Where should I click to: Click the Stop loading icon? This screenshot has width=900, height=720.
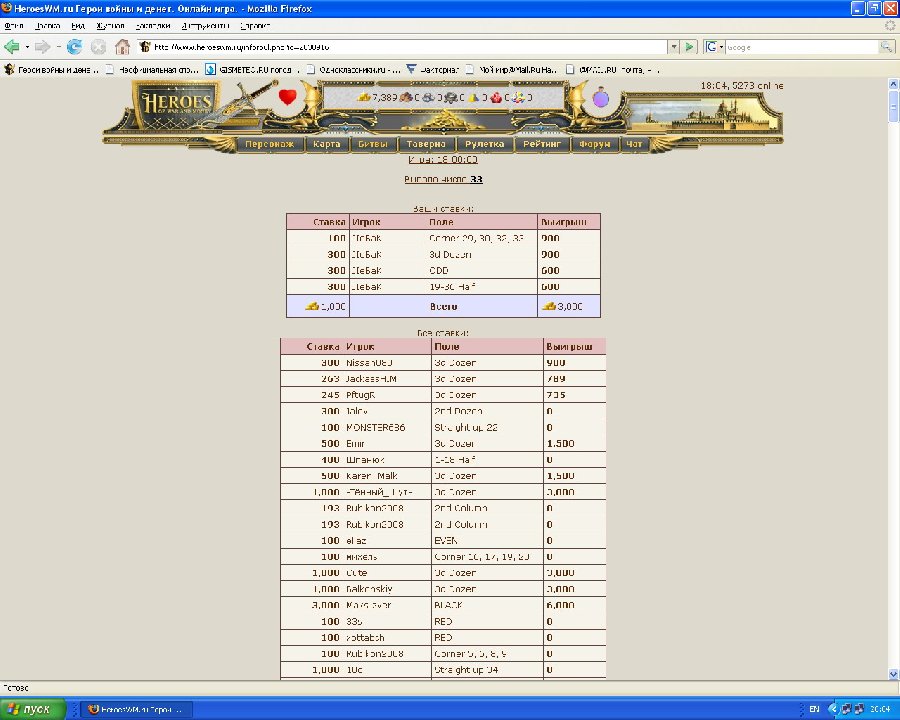pos(98,47)
